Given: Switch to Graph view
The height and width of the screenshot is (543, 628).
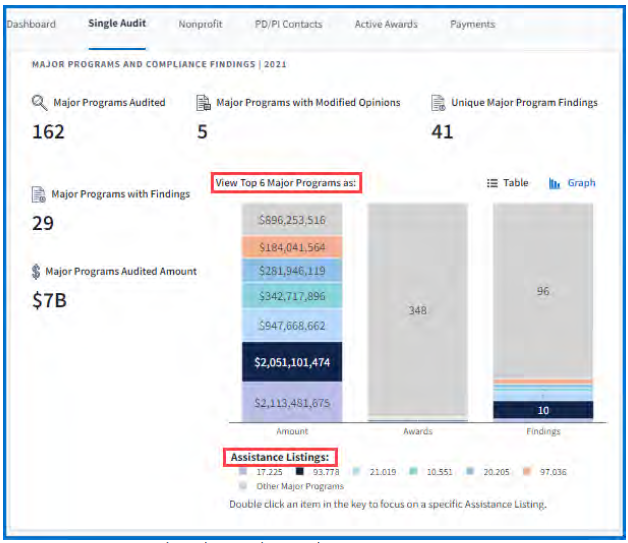Looking at the screenshot, I should tap(572, 183).
